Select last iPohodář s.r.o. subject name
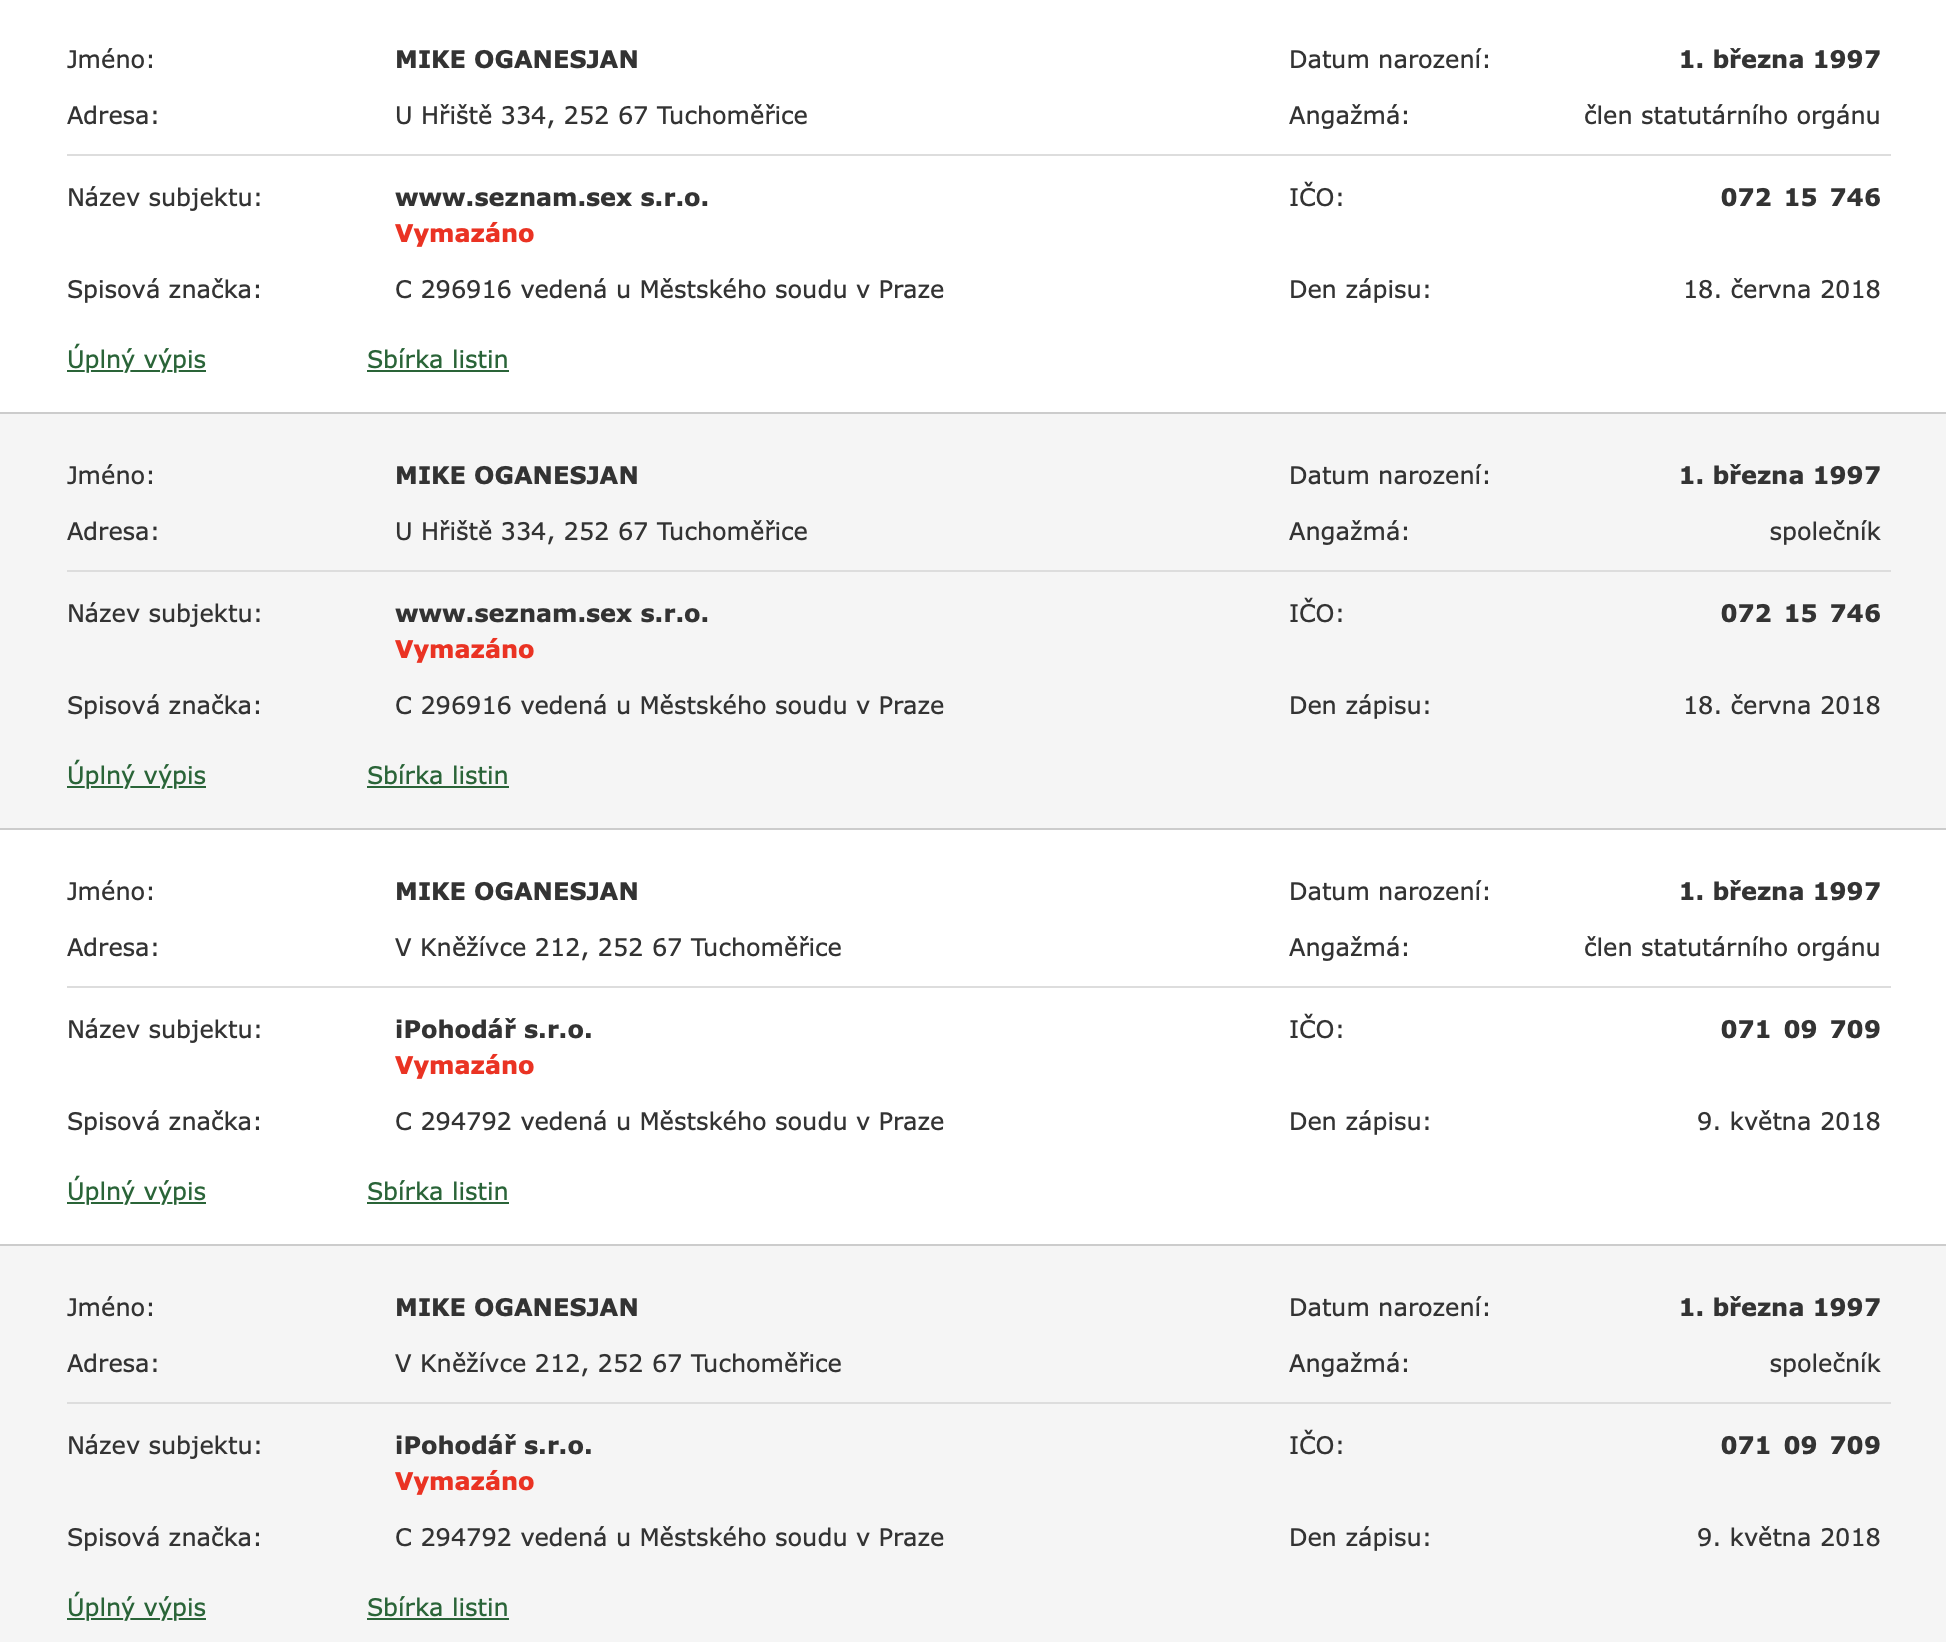Image resolution: width=1946 pixels, height=1642 pixels. point(494,1446)
